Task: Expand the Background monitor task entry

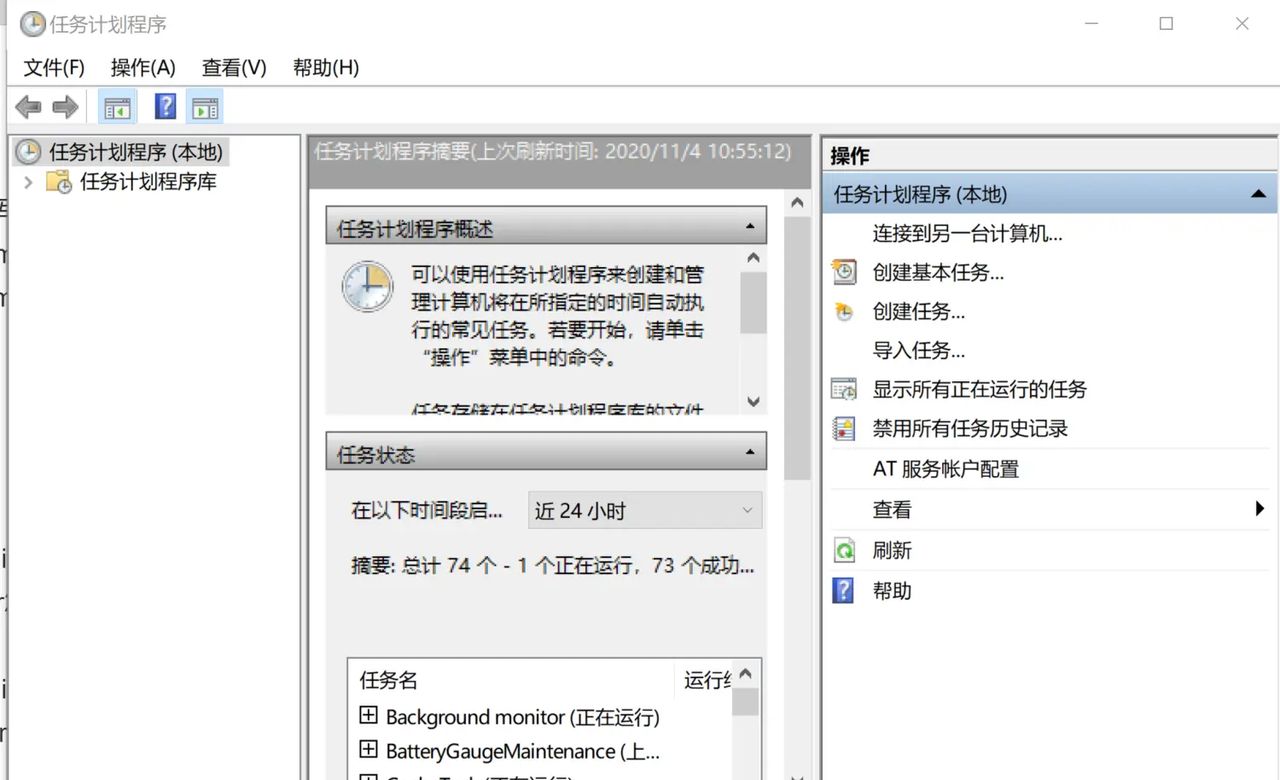Action: tap(369, 716)
